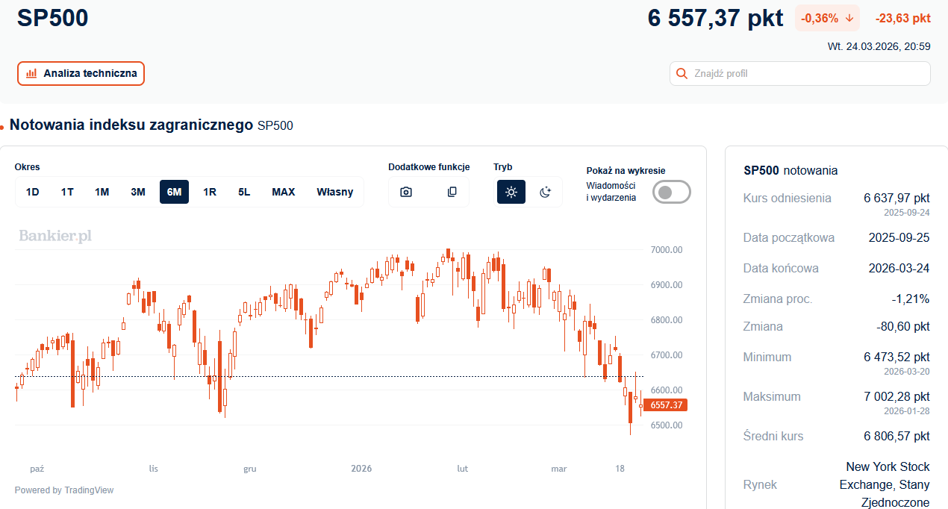Click the Bankier.pl watermark logo
This screenshot has width=948, height=509.
pyautogui.click(x=55, y=236)
